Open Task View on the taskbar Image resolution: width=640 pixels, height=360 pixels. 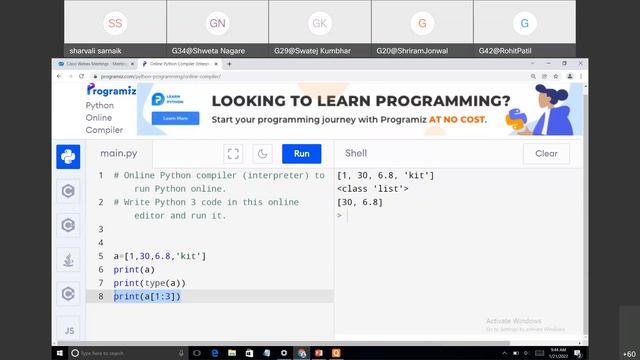[197, 353]
